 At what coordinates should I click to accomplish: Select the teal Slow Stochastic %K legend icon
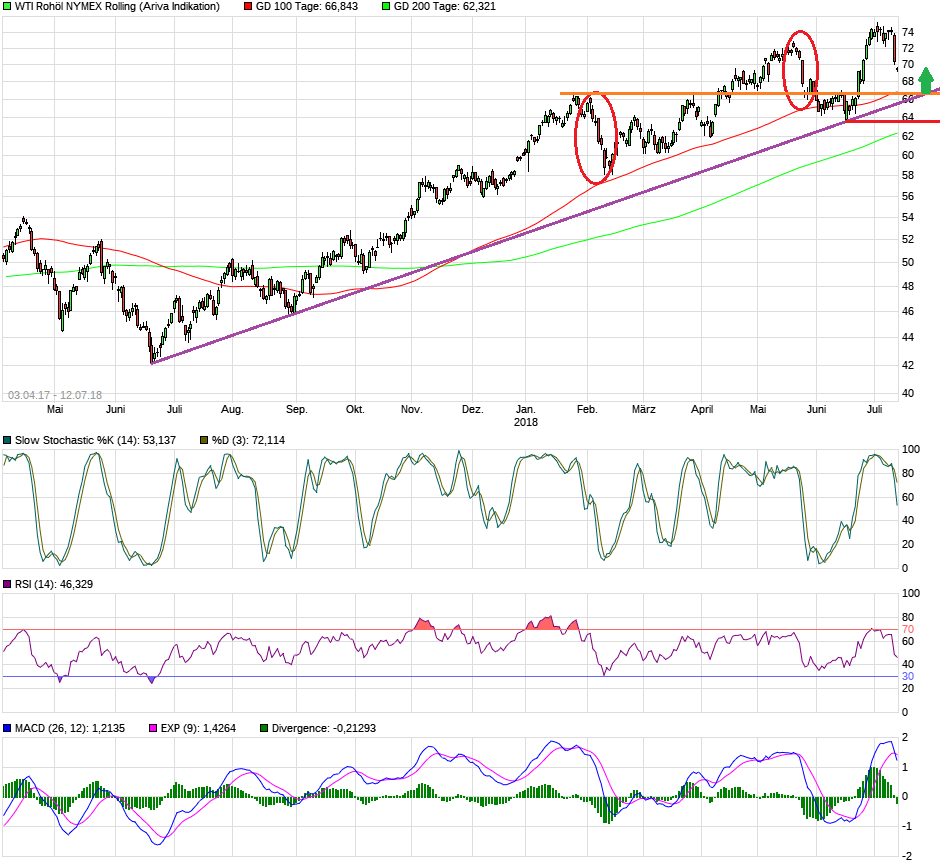pyautogui.click(x=8, y=438)
